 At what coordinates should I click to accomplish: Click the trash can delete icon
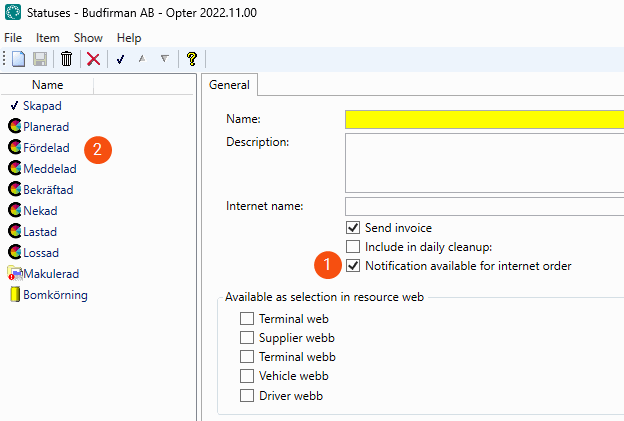[x=66, y=59]
